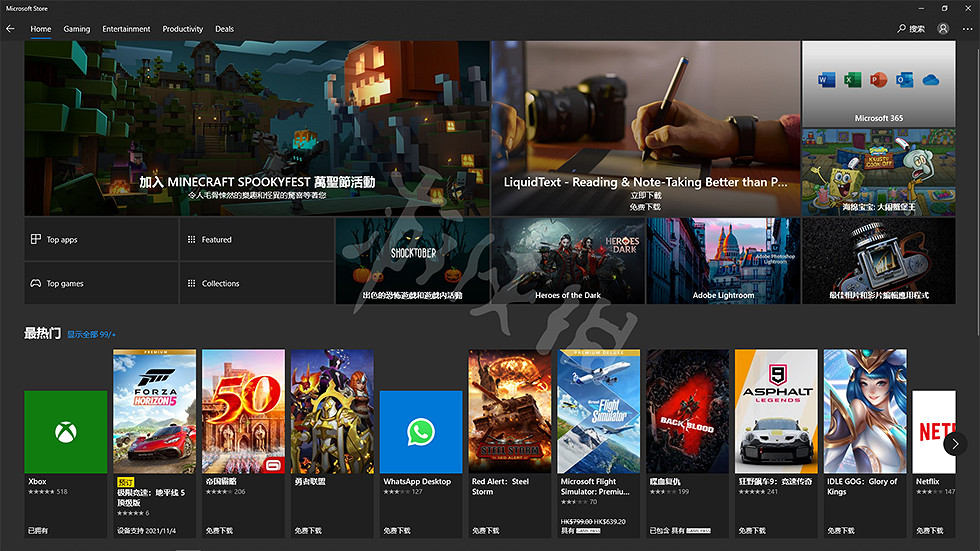This screenshot has height=551, width=980.
Task: Open Microsoft 365 tile with Office icons
Action: click(878, 84)
